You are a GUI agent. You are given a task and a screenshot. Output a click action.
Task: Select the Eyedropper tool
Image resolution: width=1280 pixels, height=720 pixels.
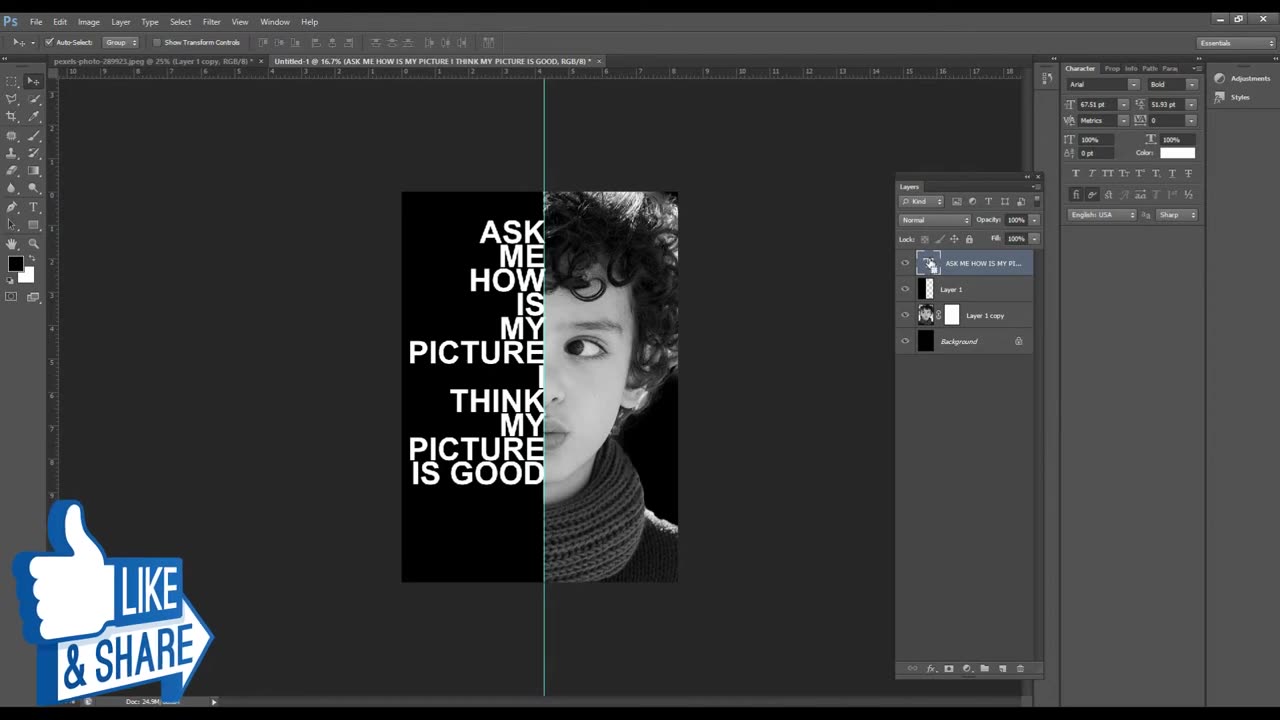click(33, 117)
